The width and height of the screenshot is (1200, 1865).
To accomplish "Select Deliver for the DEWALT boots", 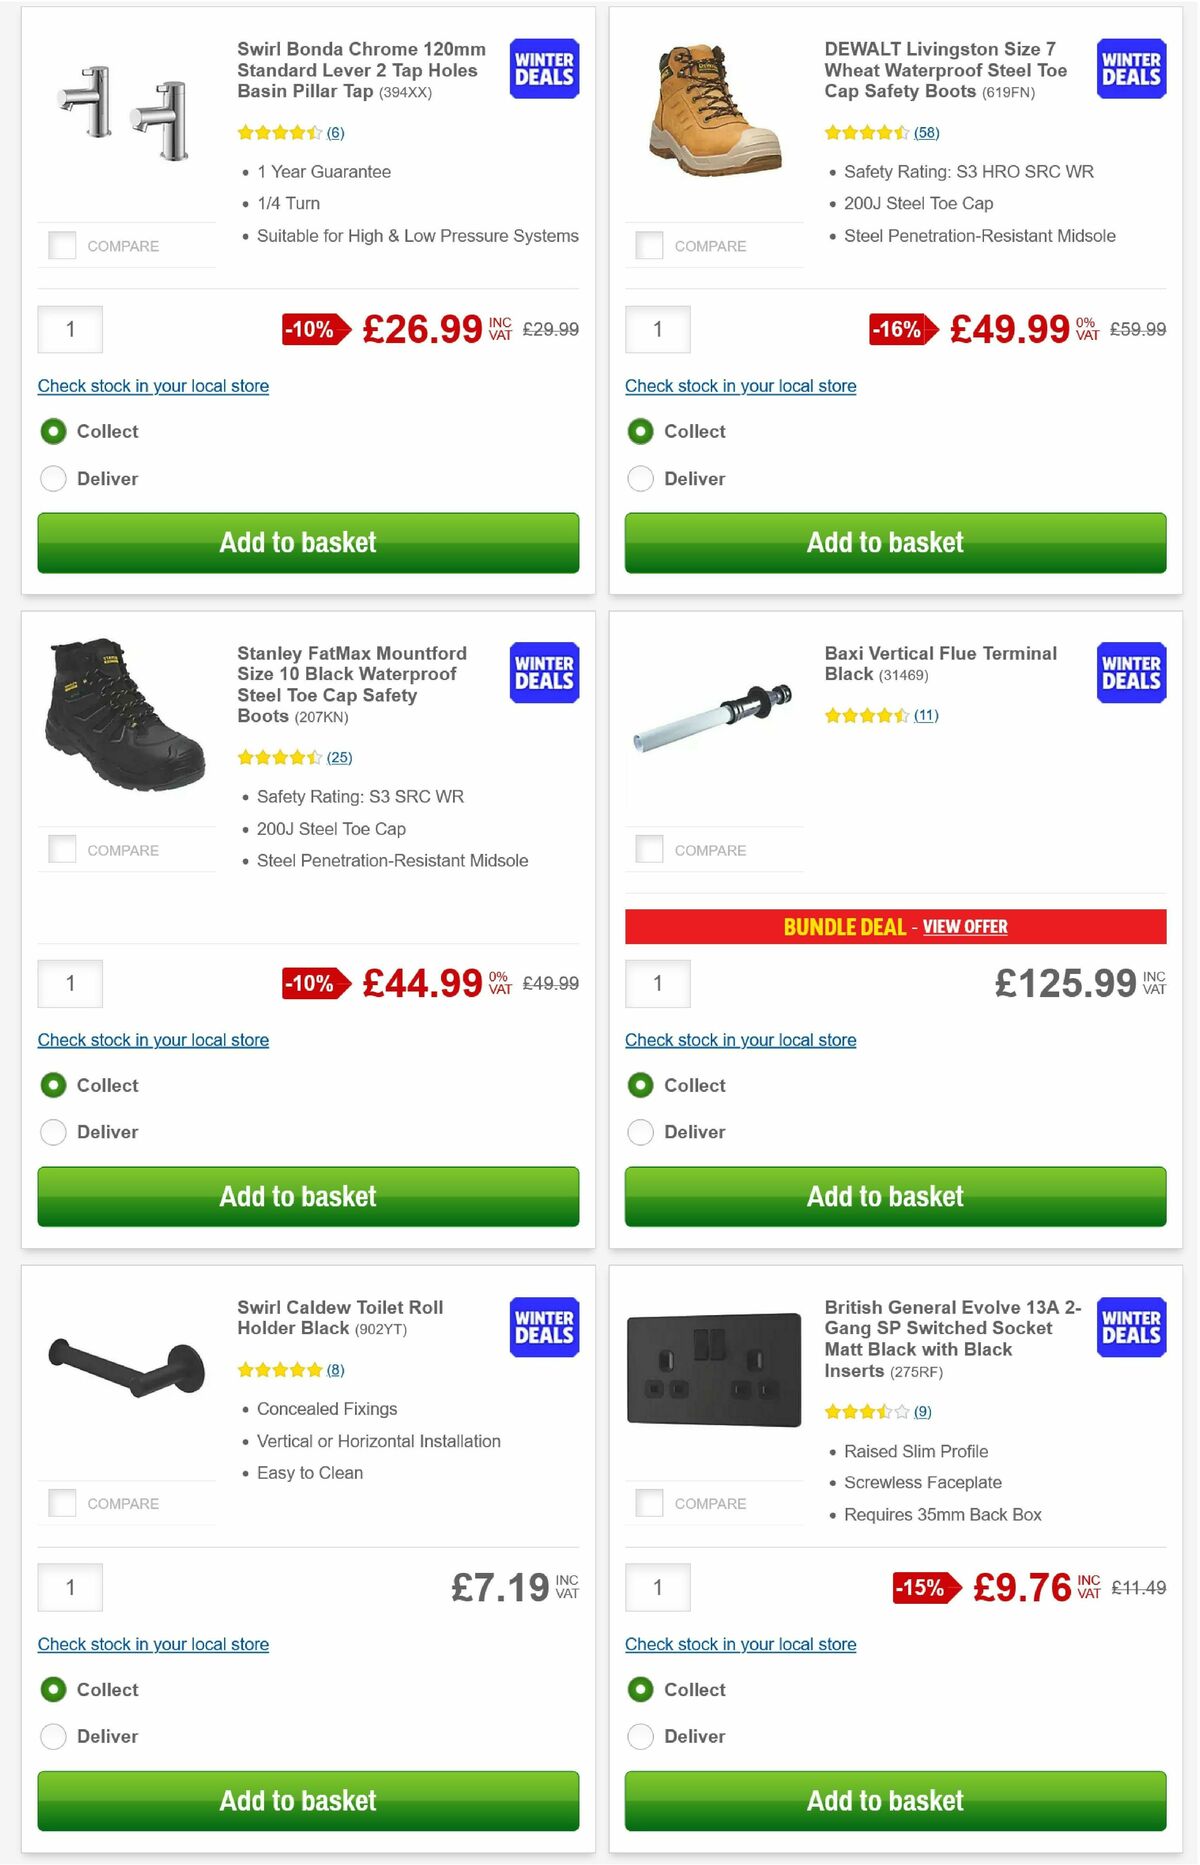I will pyautogui.click(x=640, y=478).
